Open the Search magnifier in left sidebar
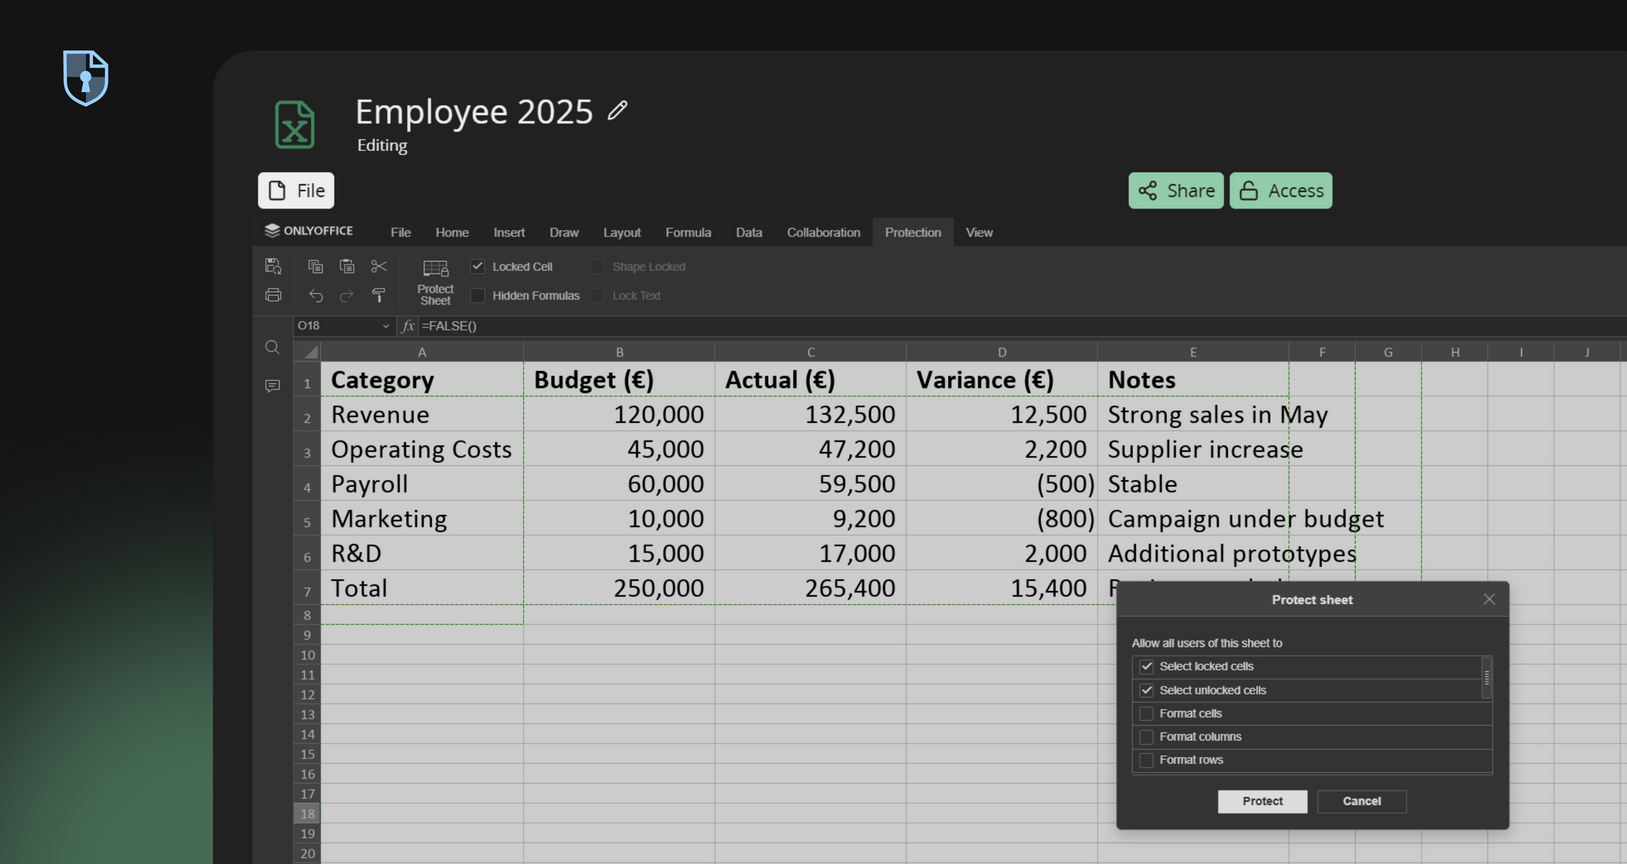This screenshot has height=864, width=1627. 272,348
